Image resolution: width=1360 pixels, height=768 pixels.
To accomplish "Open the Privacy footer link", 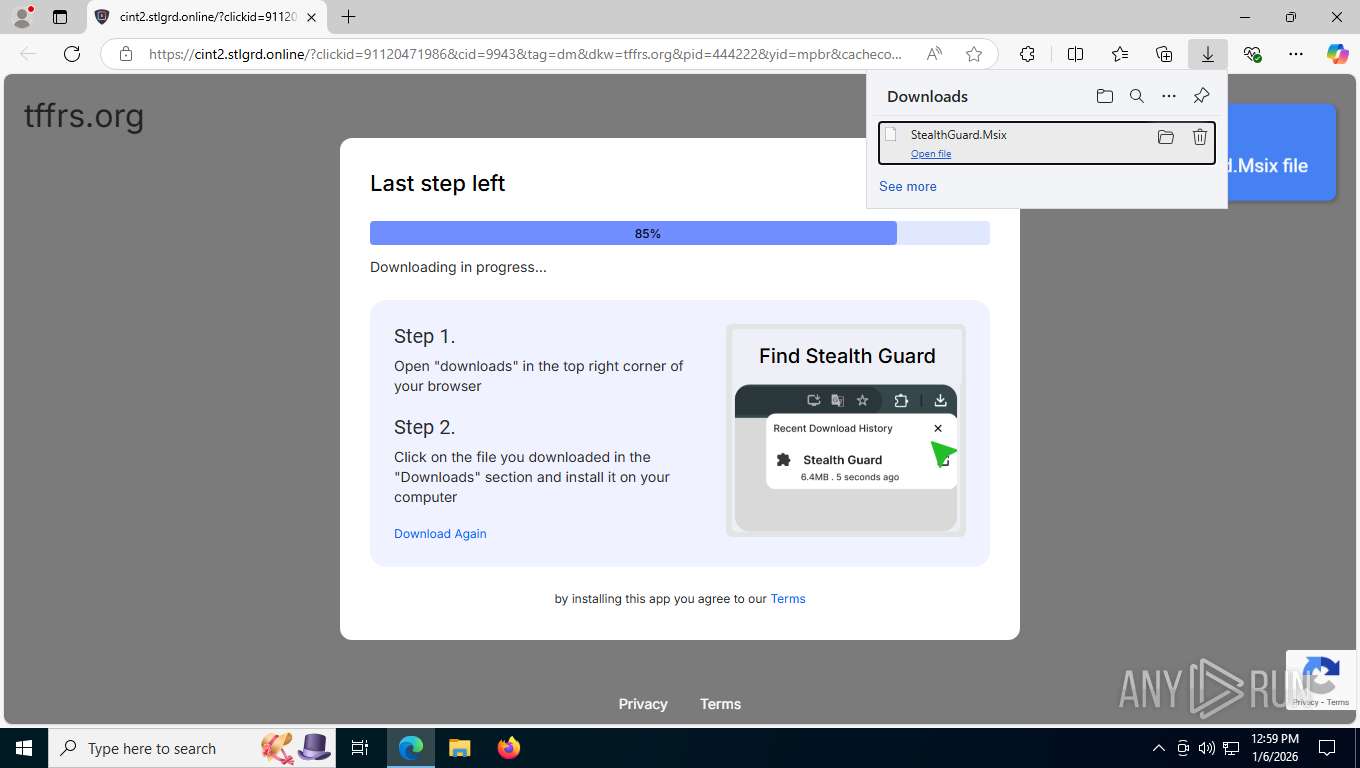I will tap(643, 704).
